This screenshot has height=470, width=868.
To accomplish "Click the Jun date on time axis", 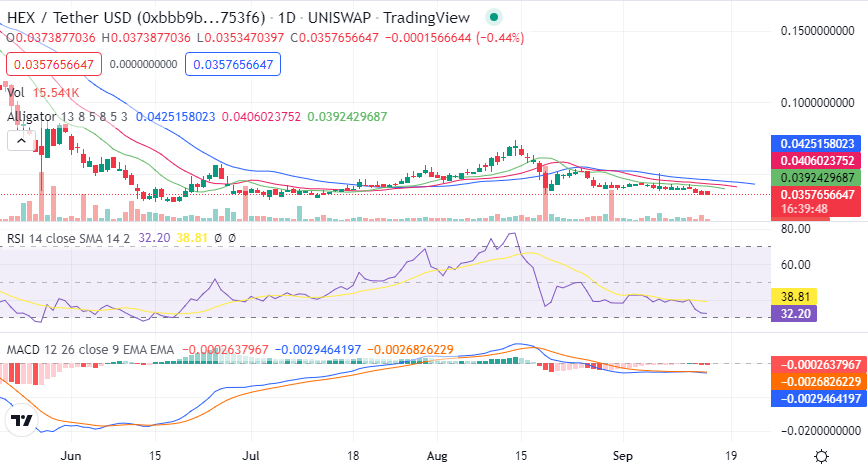I will 71,456.
